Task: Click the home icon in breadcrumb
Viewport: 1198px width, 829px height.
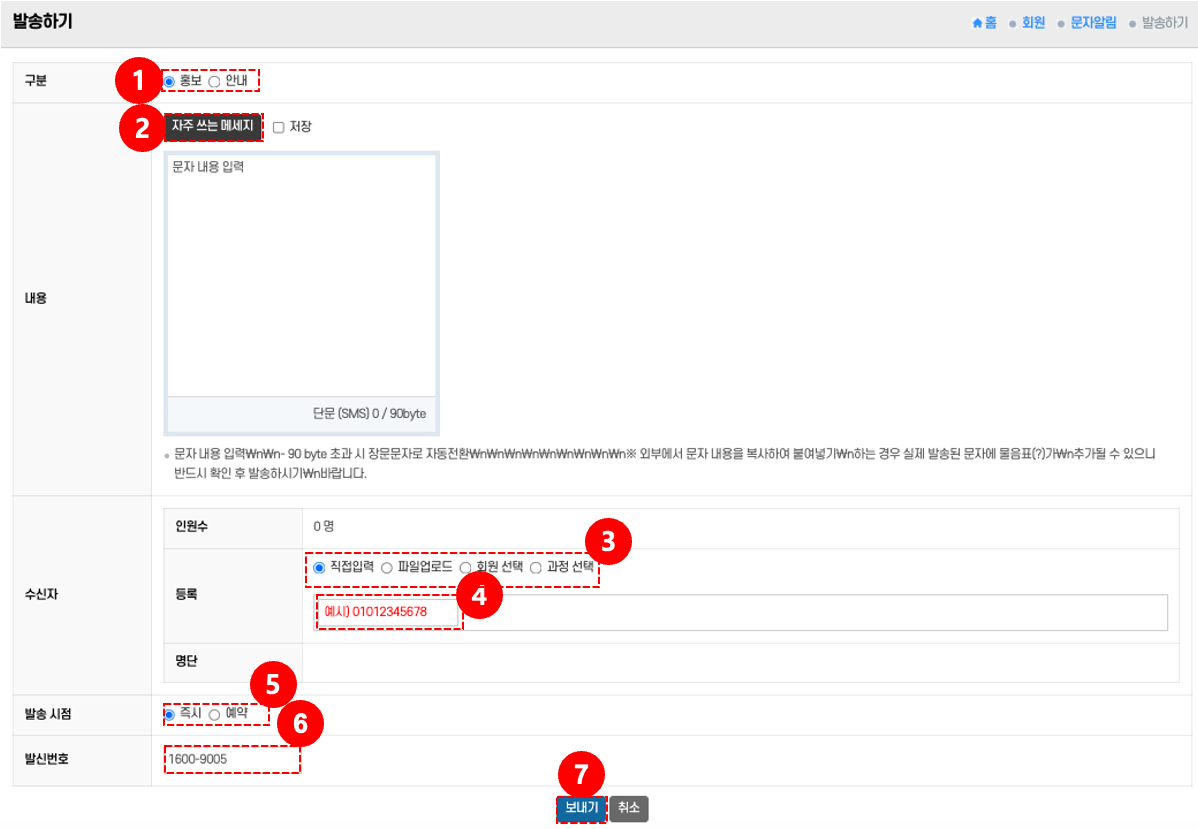Action: pos(977,23)
